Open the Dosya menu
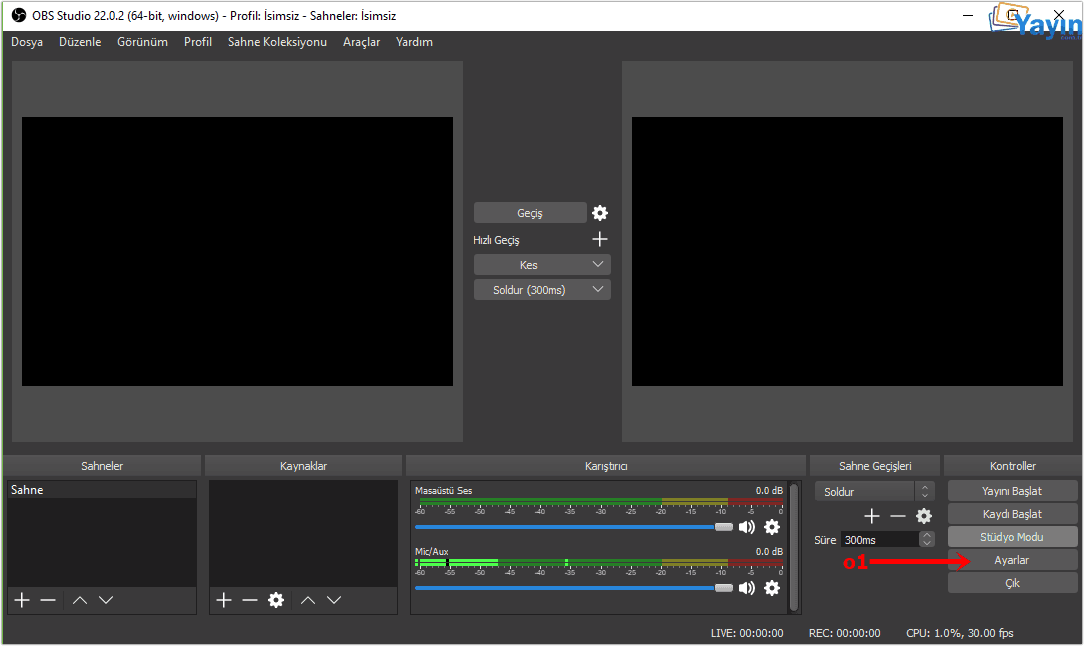Screen dimensions: 1085x647 click(x=27, y=42)
